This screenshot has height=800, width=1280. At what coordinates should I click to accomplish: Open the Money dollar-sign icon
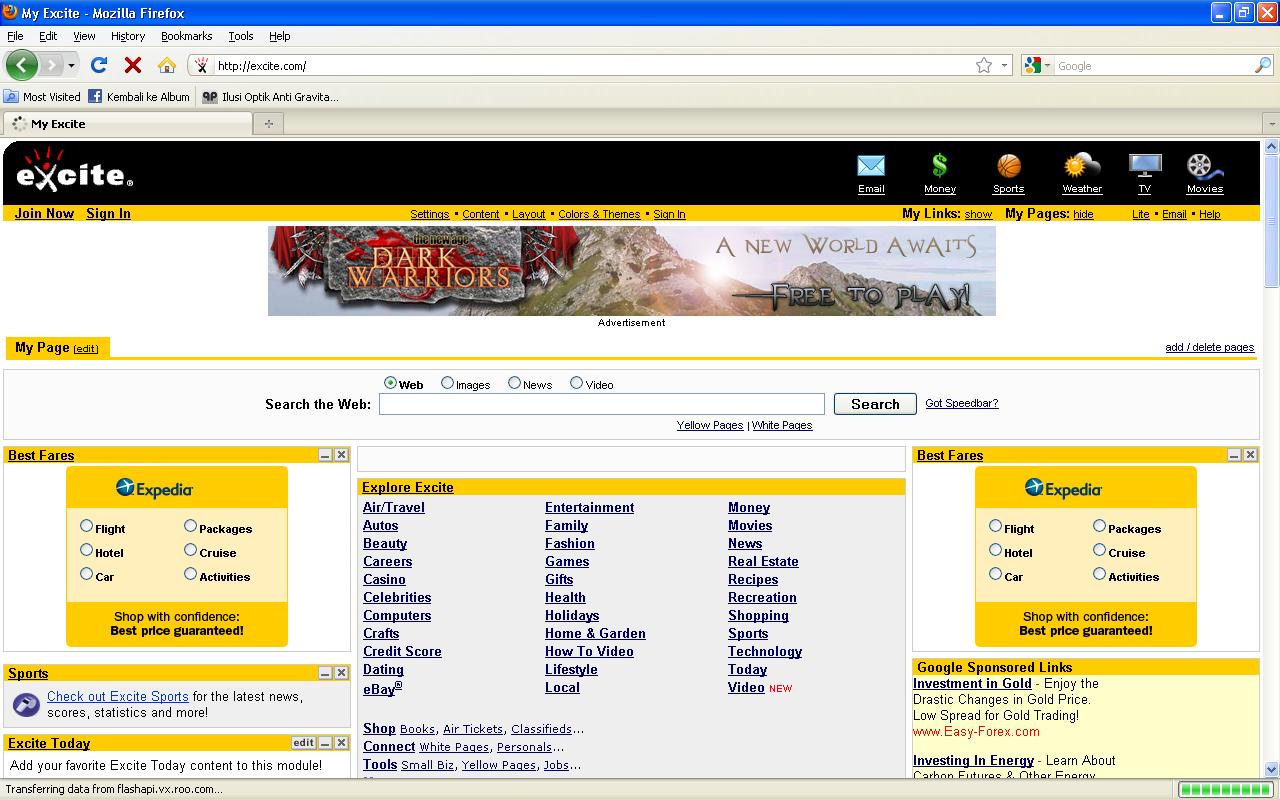(x=939, y=166)
